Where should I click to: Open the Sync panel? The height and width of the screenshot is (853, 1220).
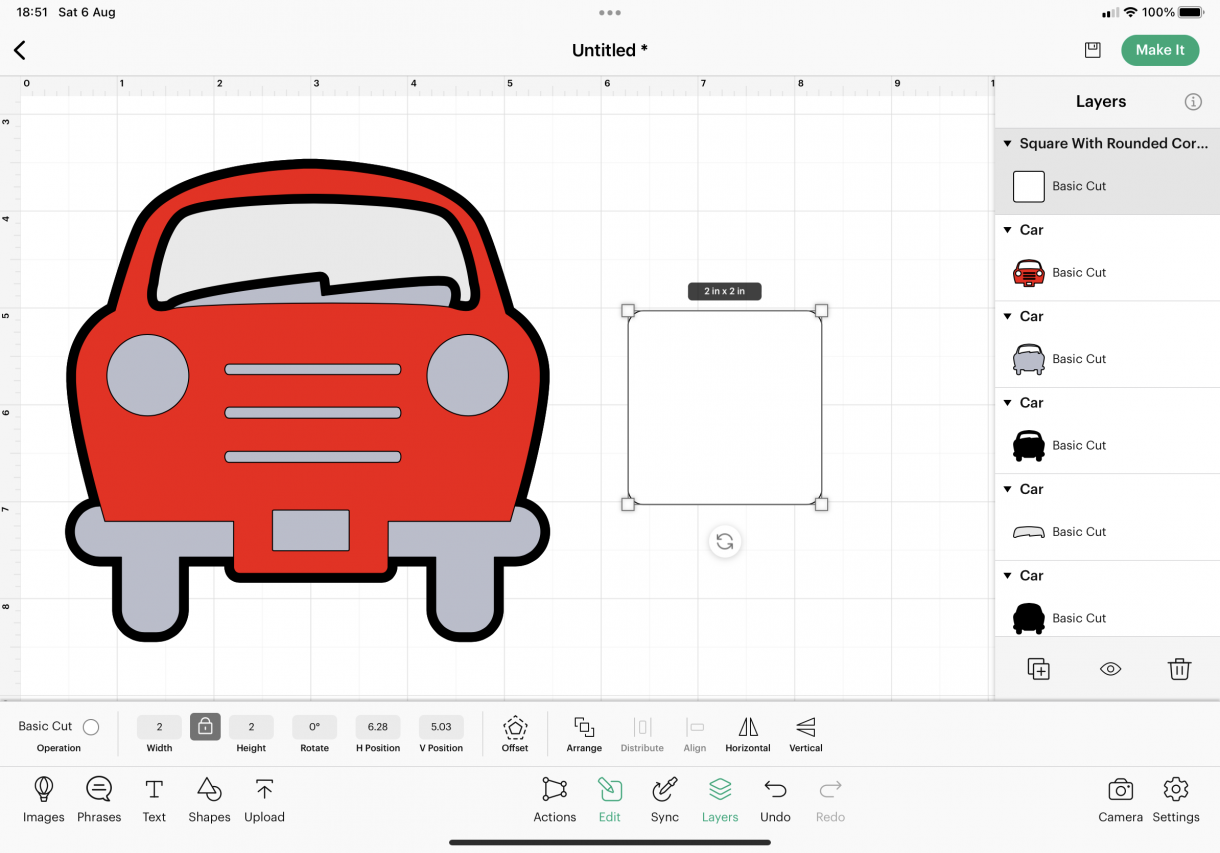point(665,800)
